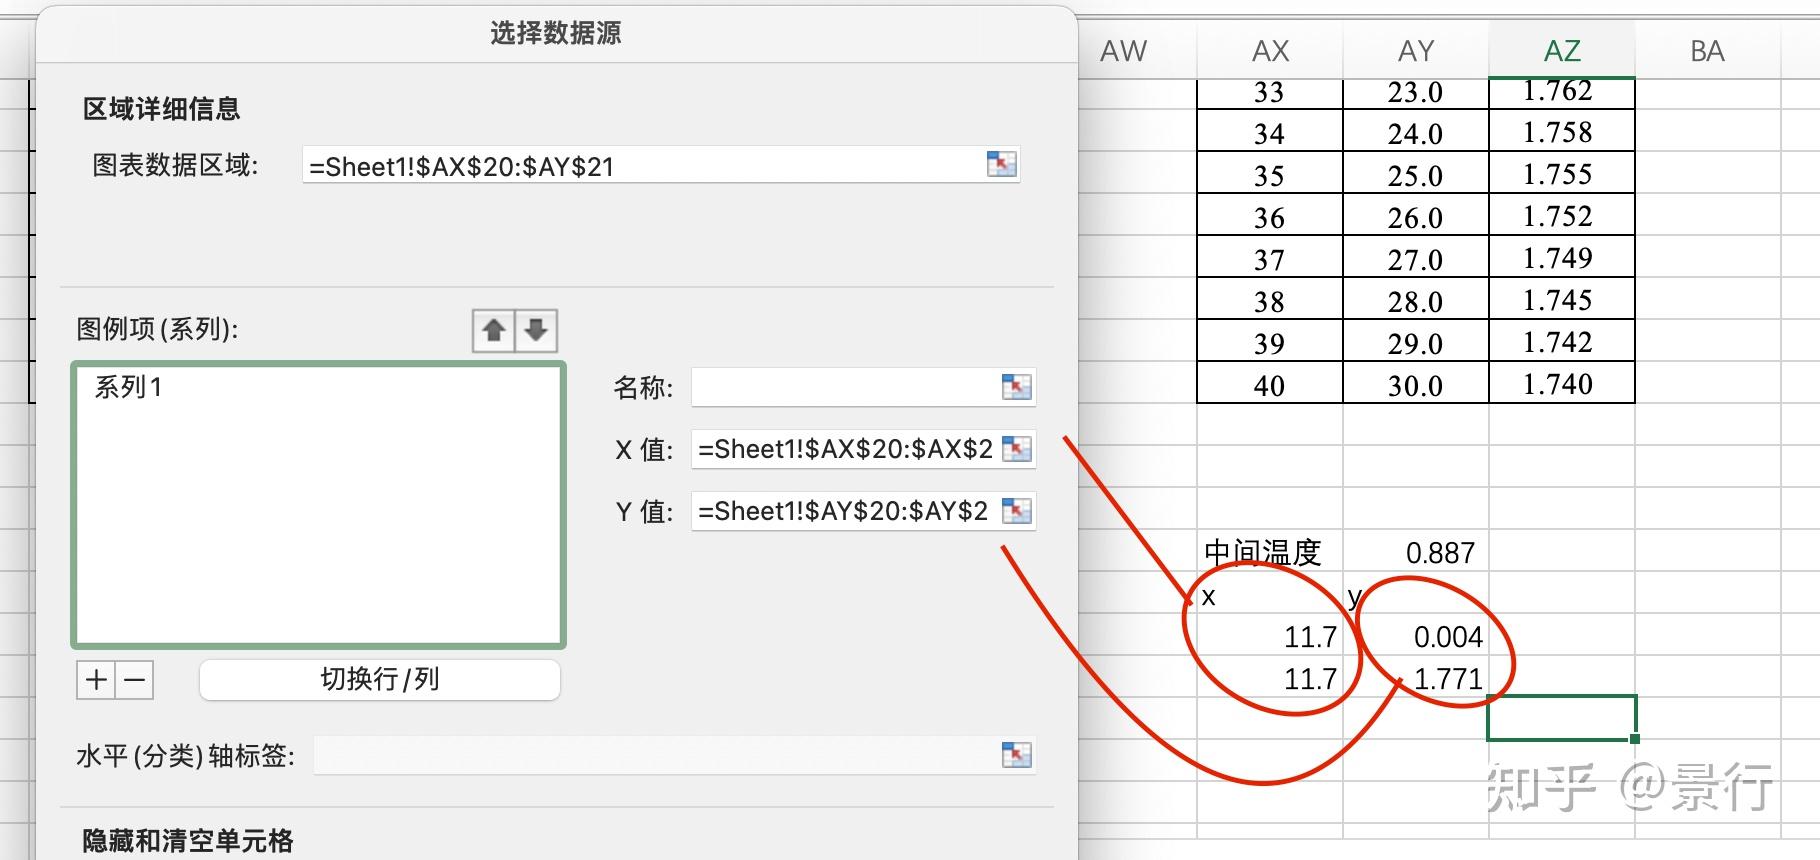Click cell containing 35
The width and height of the screenshot is (1820, 860).
click(x=1270, y=173)
